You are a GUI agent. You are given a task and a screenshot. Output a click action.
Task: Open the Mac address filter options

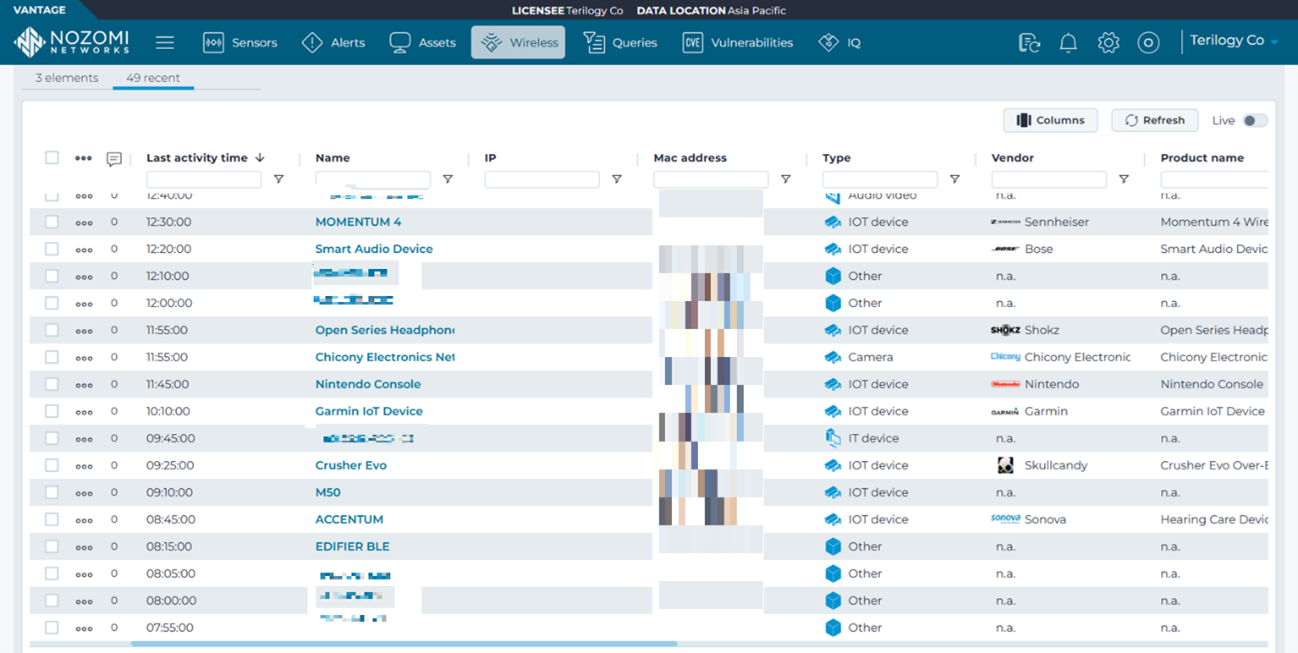click(786, 180)
